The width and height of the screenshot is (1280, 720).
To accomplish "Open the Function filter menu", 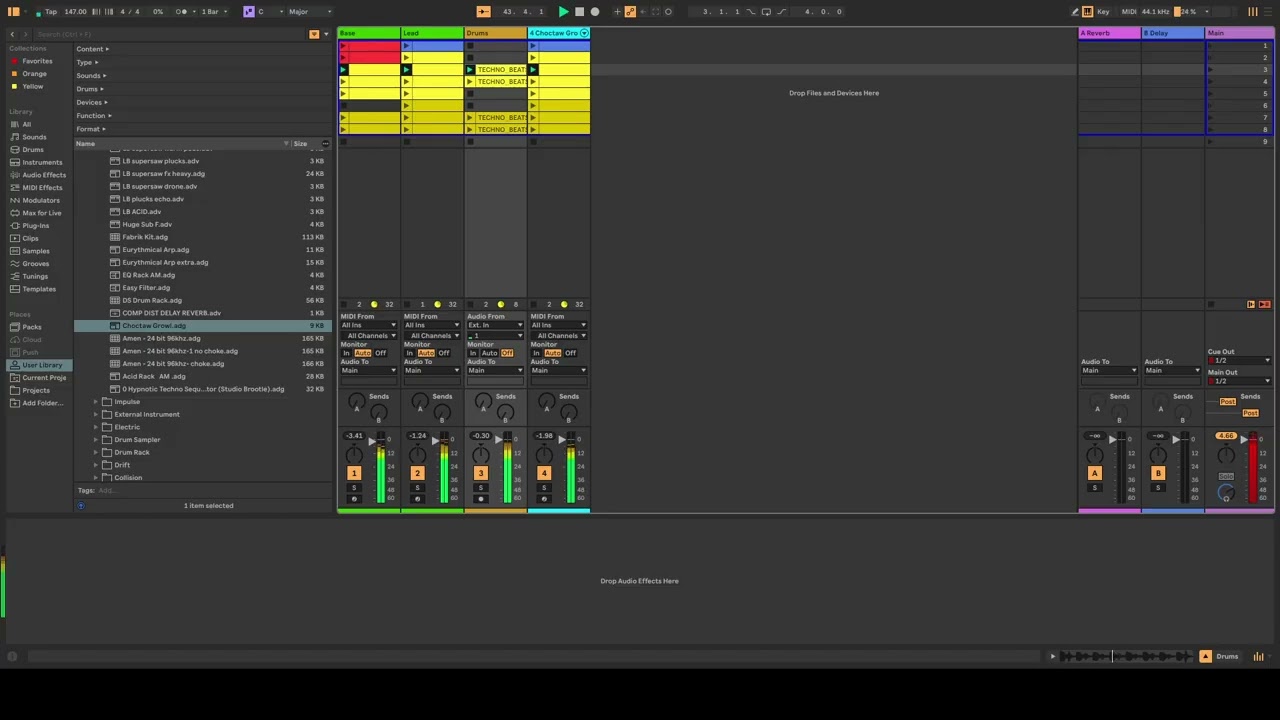I will [93, 116].
